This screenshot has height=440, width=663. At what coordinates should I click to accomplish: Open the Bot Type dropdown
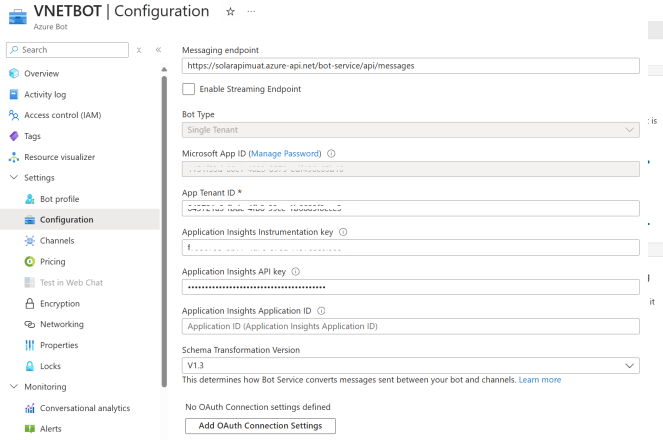(411, 130)
